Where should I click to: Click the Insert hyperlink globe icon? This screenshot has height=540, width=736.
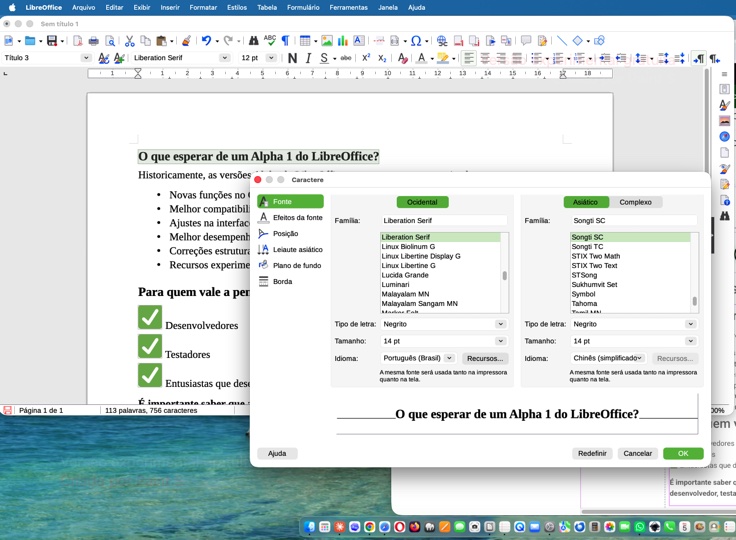[442, 41]
